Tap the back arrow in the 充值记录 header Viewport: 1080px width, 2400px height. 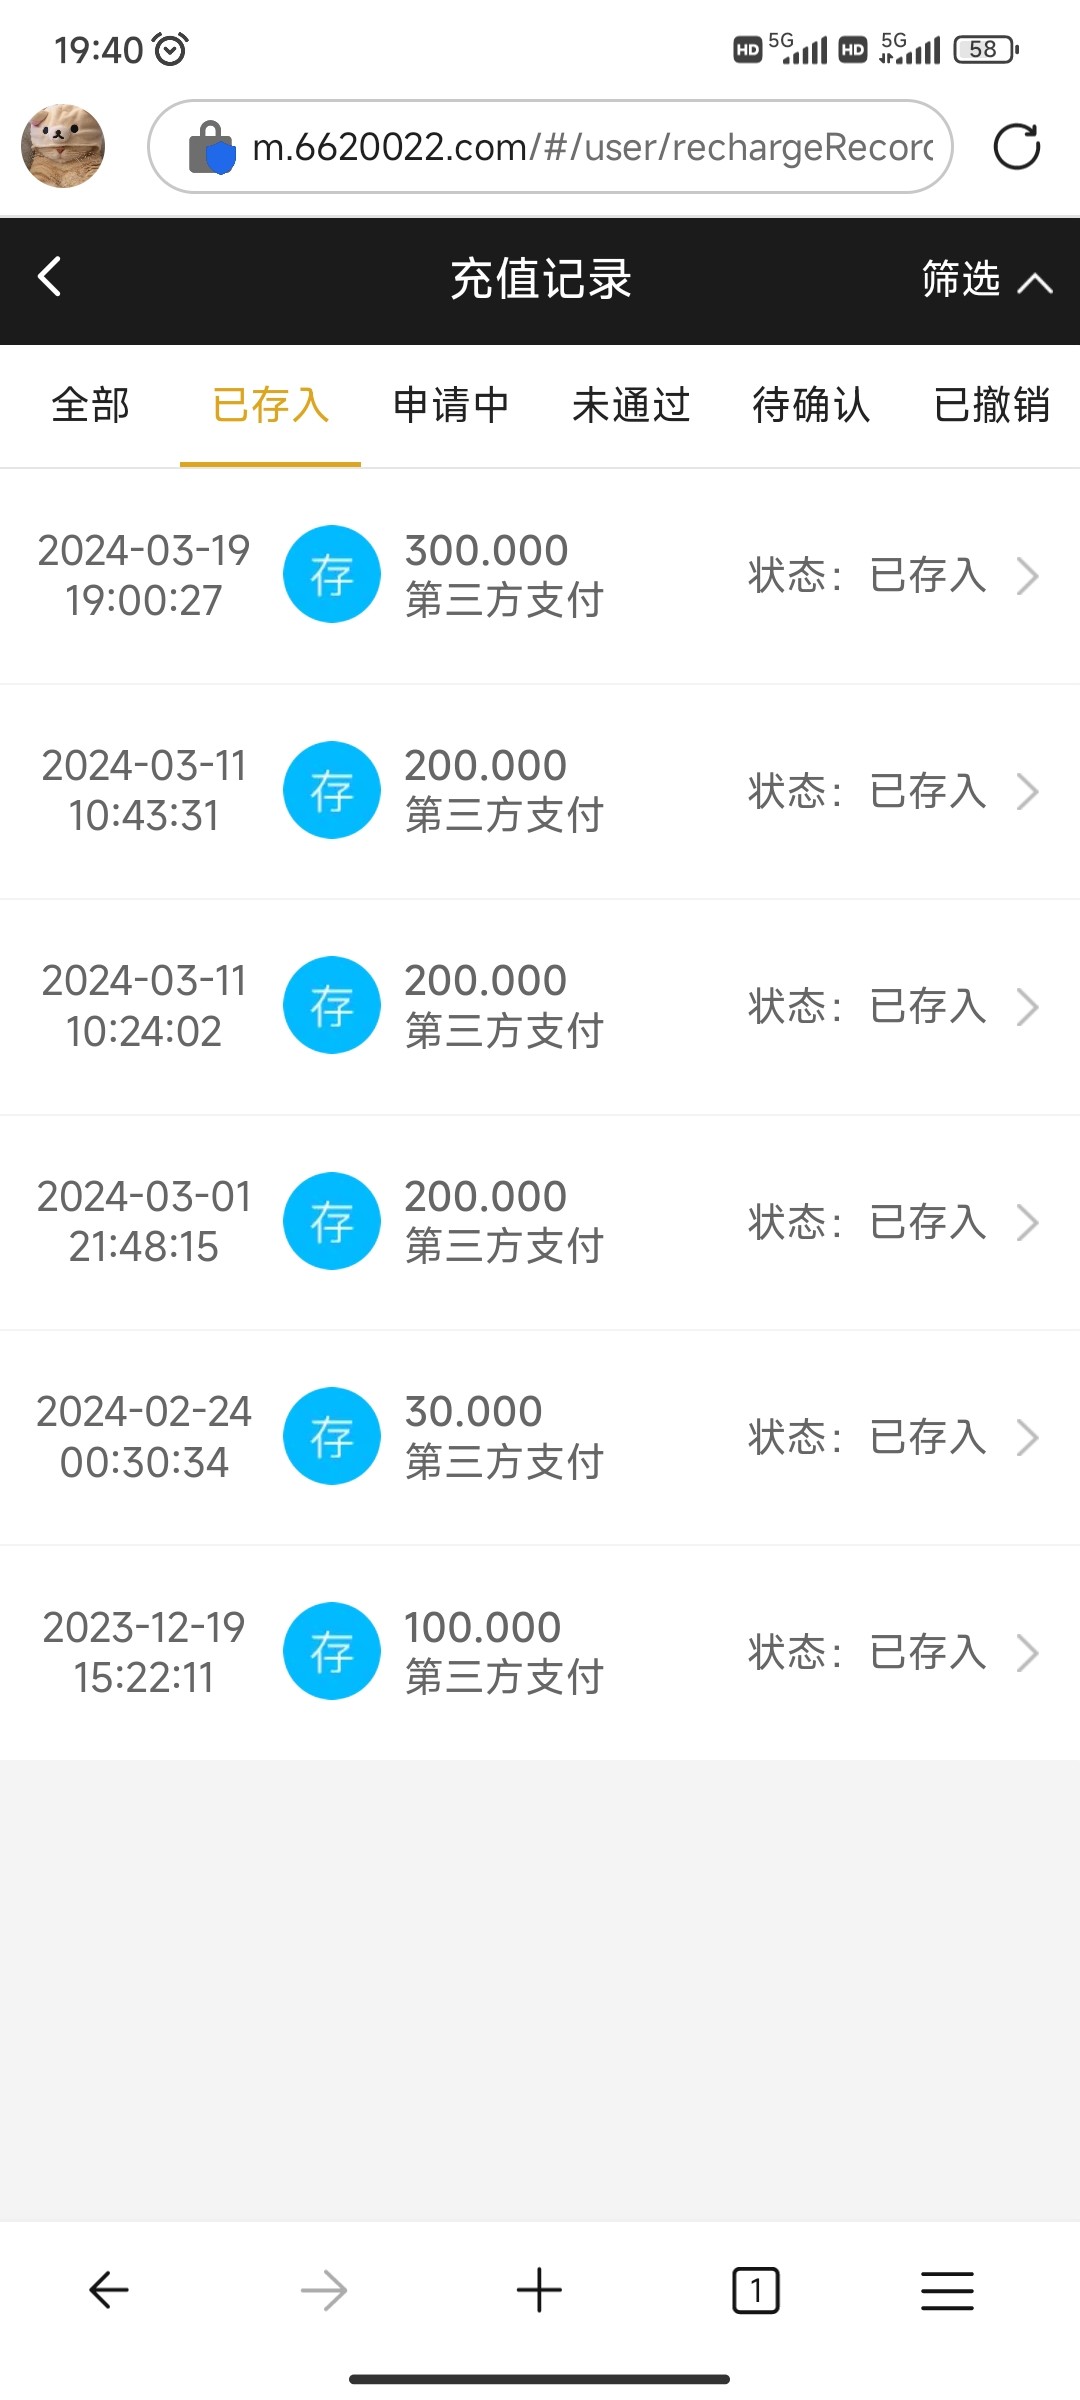click(x=50, y=277)
